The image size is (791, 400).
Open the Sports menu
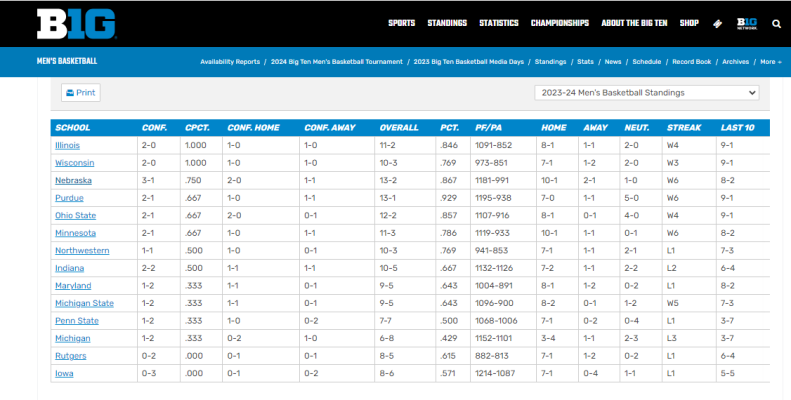pyautogui.click(x=402, y=23)
